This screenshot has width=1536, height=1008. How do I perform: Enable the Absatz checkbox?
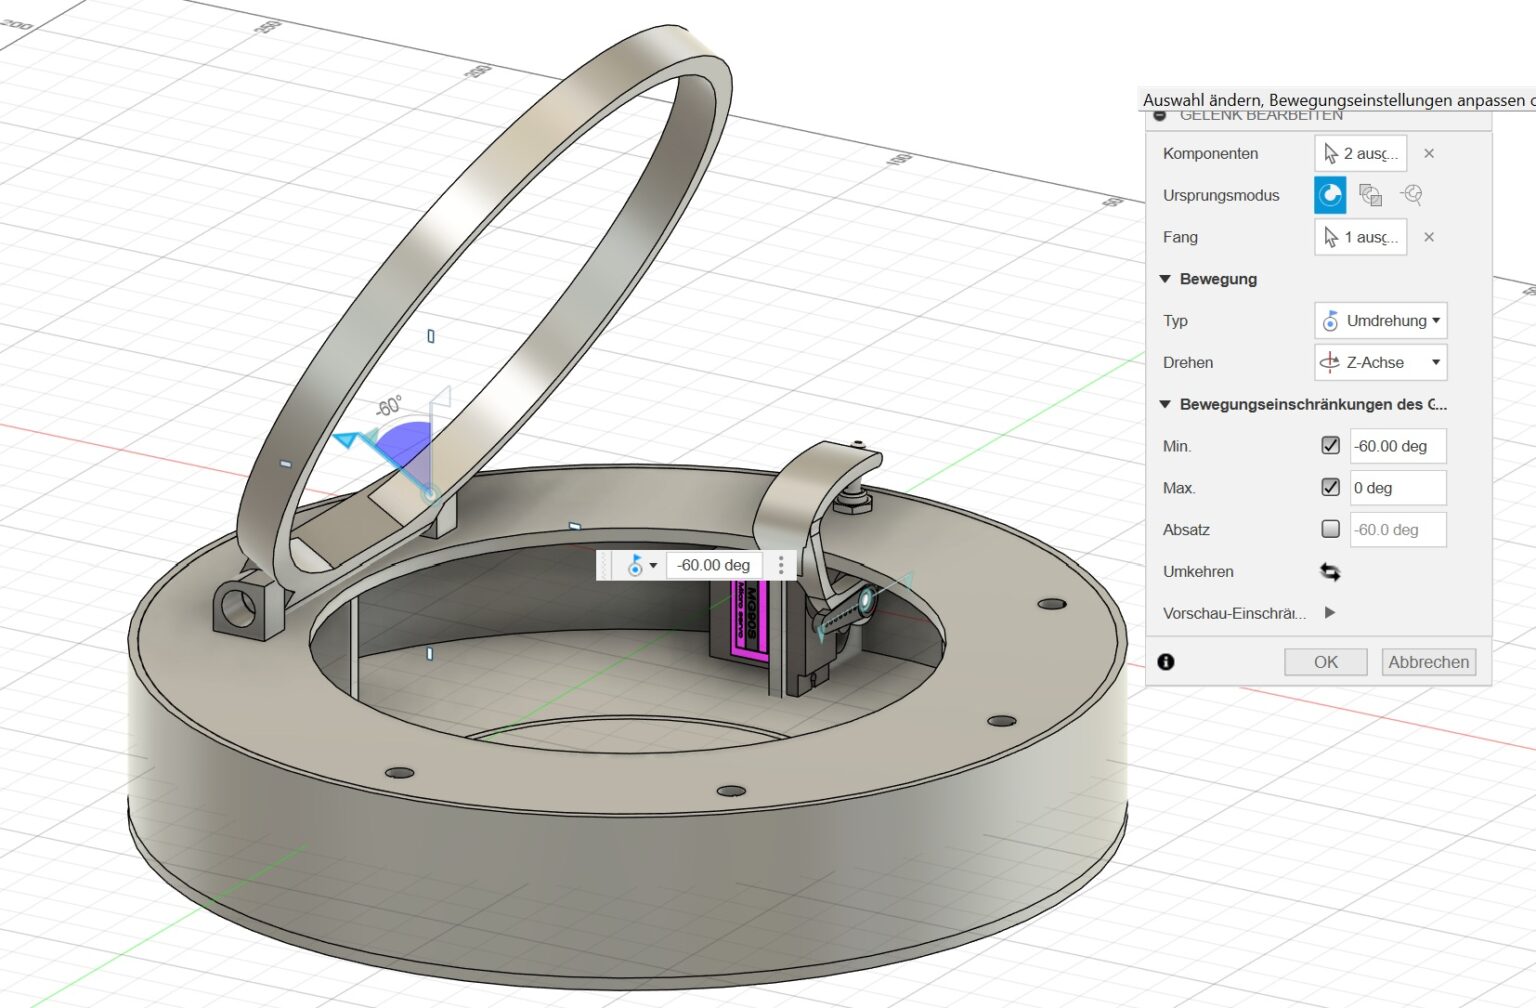pos(1330,529)
